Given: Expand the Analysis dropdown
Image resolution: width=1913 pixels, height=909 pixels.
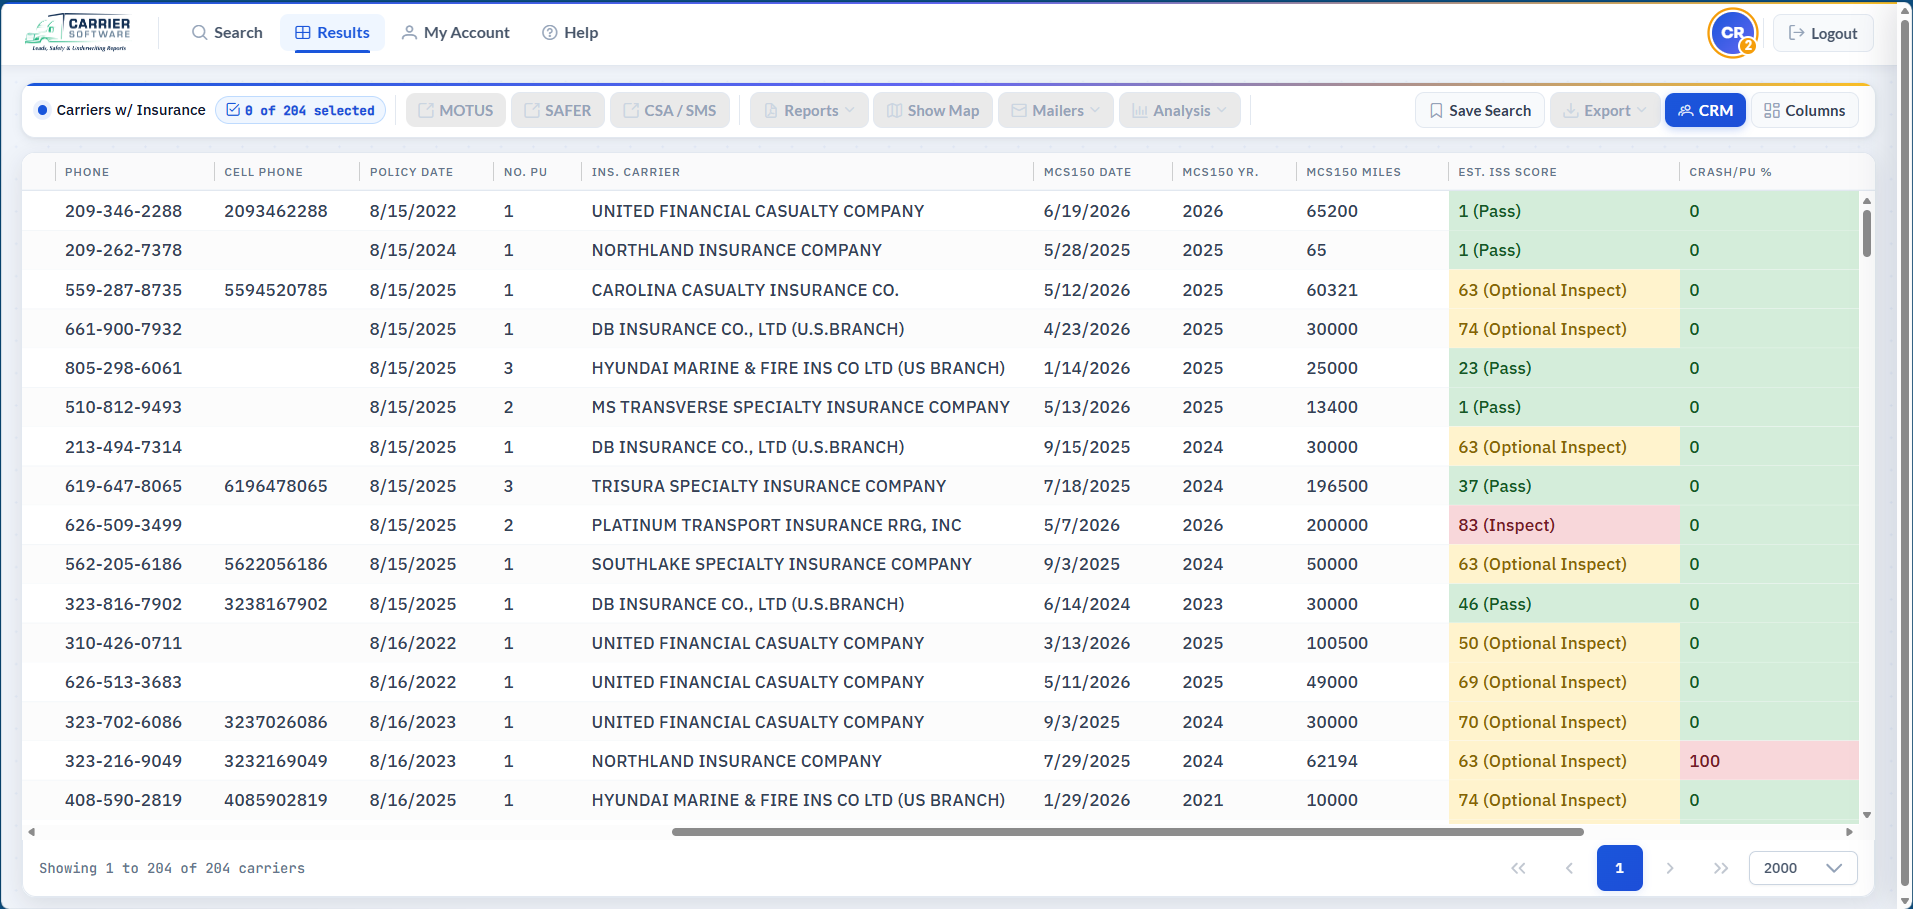Looking at the screenshot, I should pos(1180,110).
